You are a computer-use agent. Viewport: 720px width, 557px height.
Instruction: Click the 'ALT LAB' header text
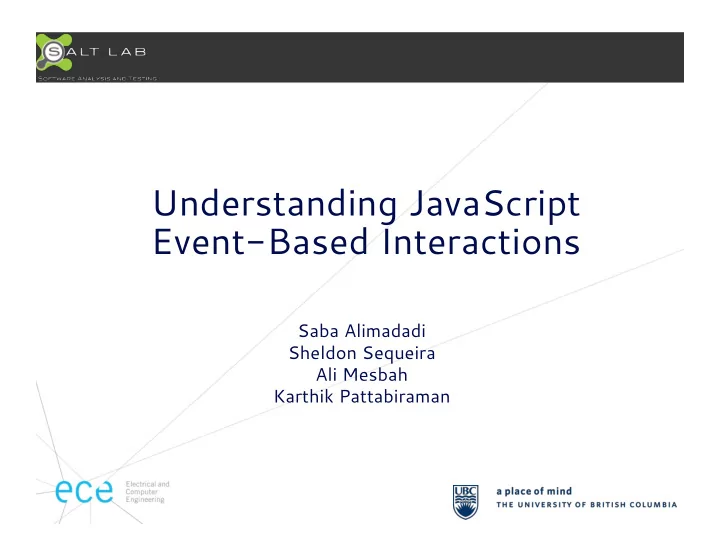tap(106, 52)
